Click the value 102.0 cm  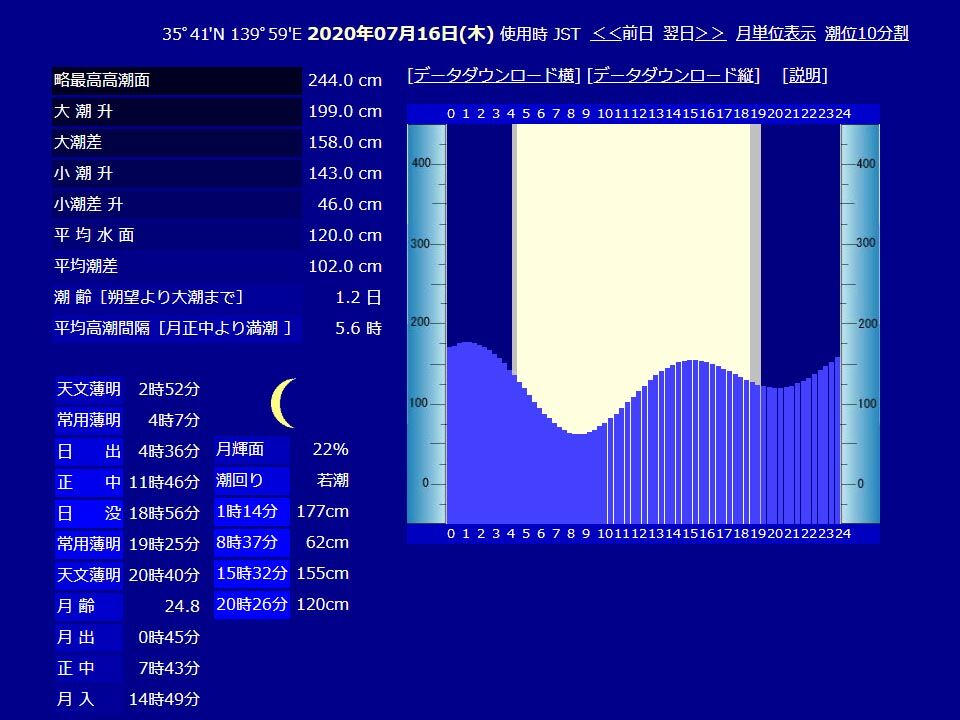(345, 266)
